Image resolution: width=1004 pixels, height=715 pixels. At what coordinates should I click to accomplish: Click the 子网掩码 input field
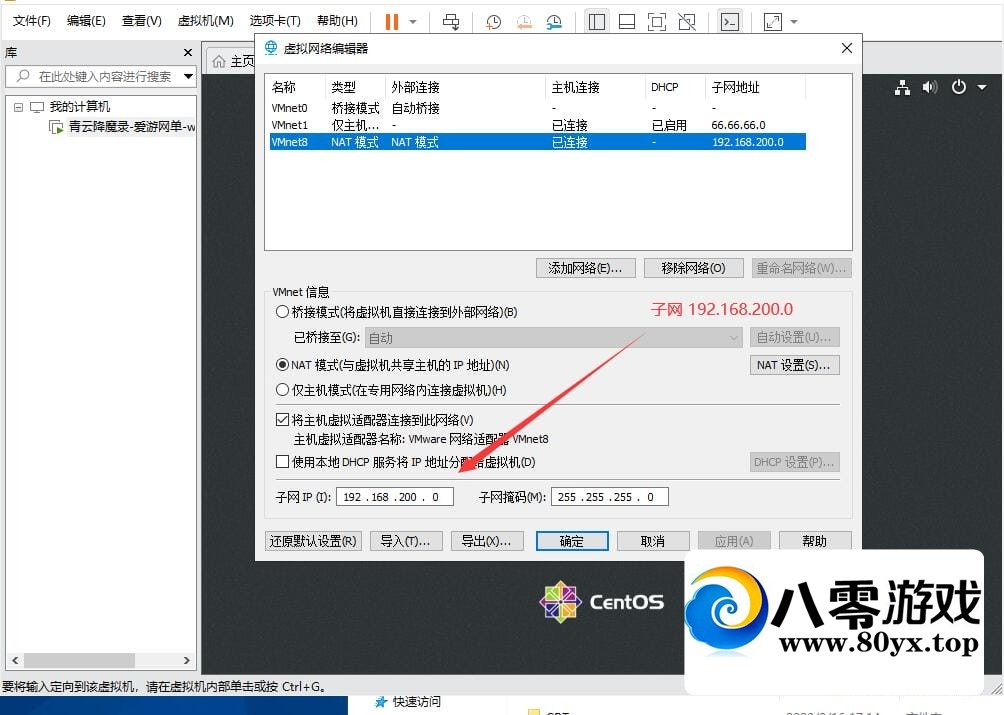(610, 497)
